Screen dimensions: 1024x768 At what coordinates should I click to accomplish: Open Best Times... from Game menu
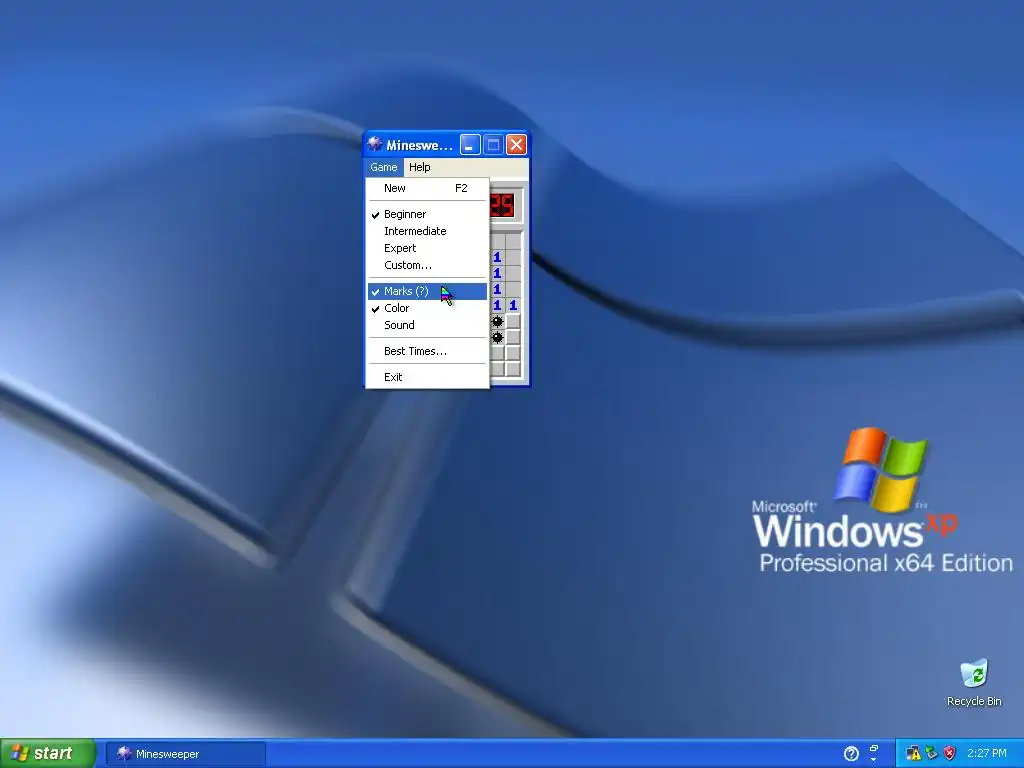click(427, 351)
